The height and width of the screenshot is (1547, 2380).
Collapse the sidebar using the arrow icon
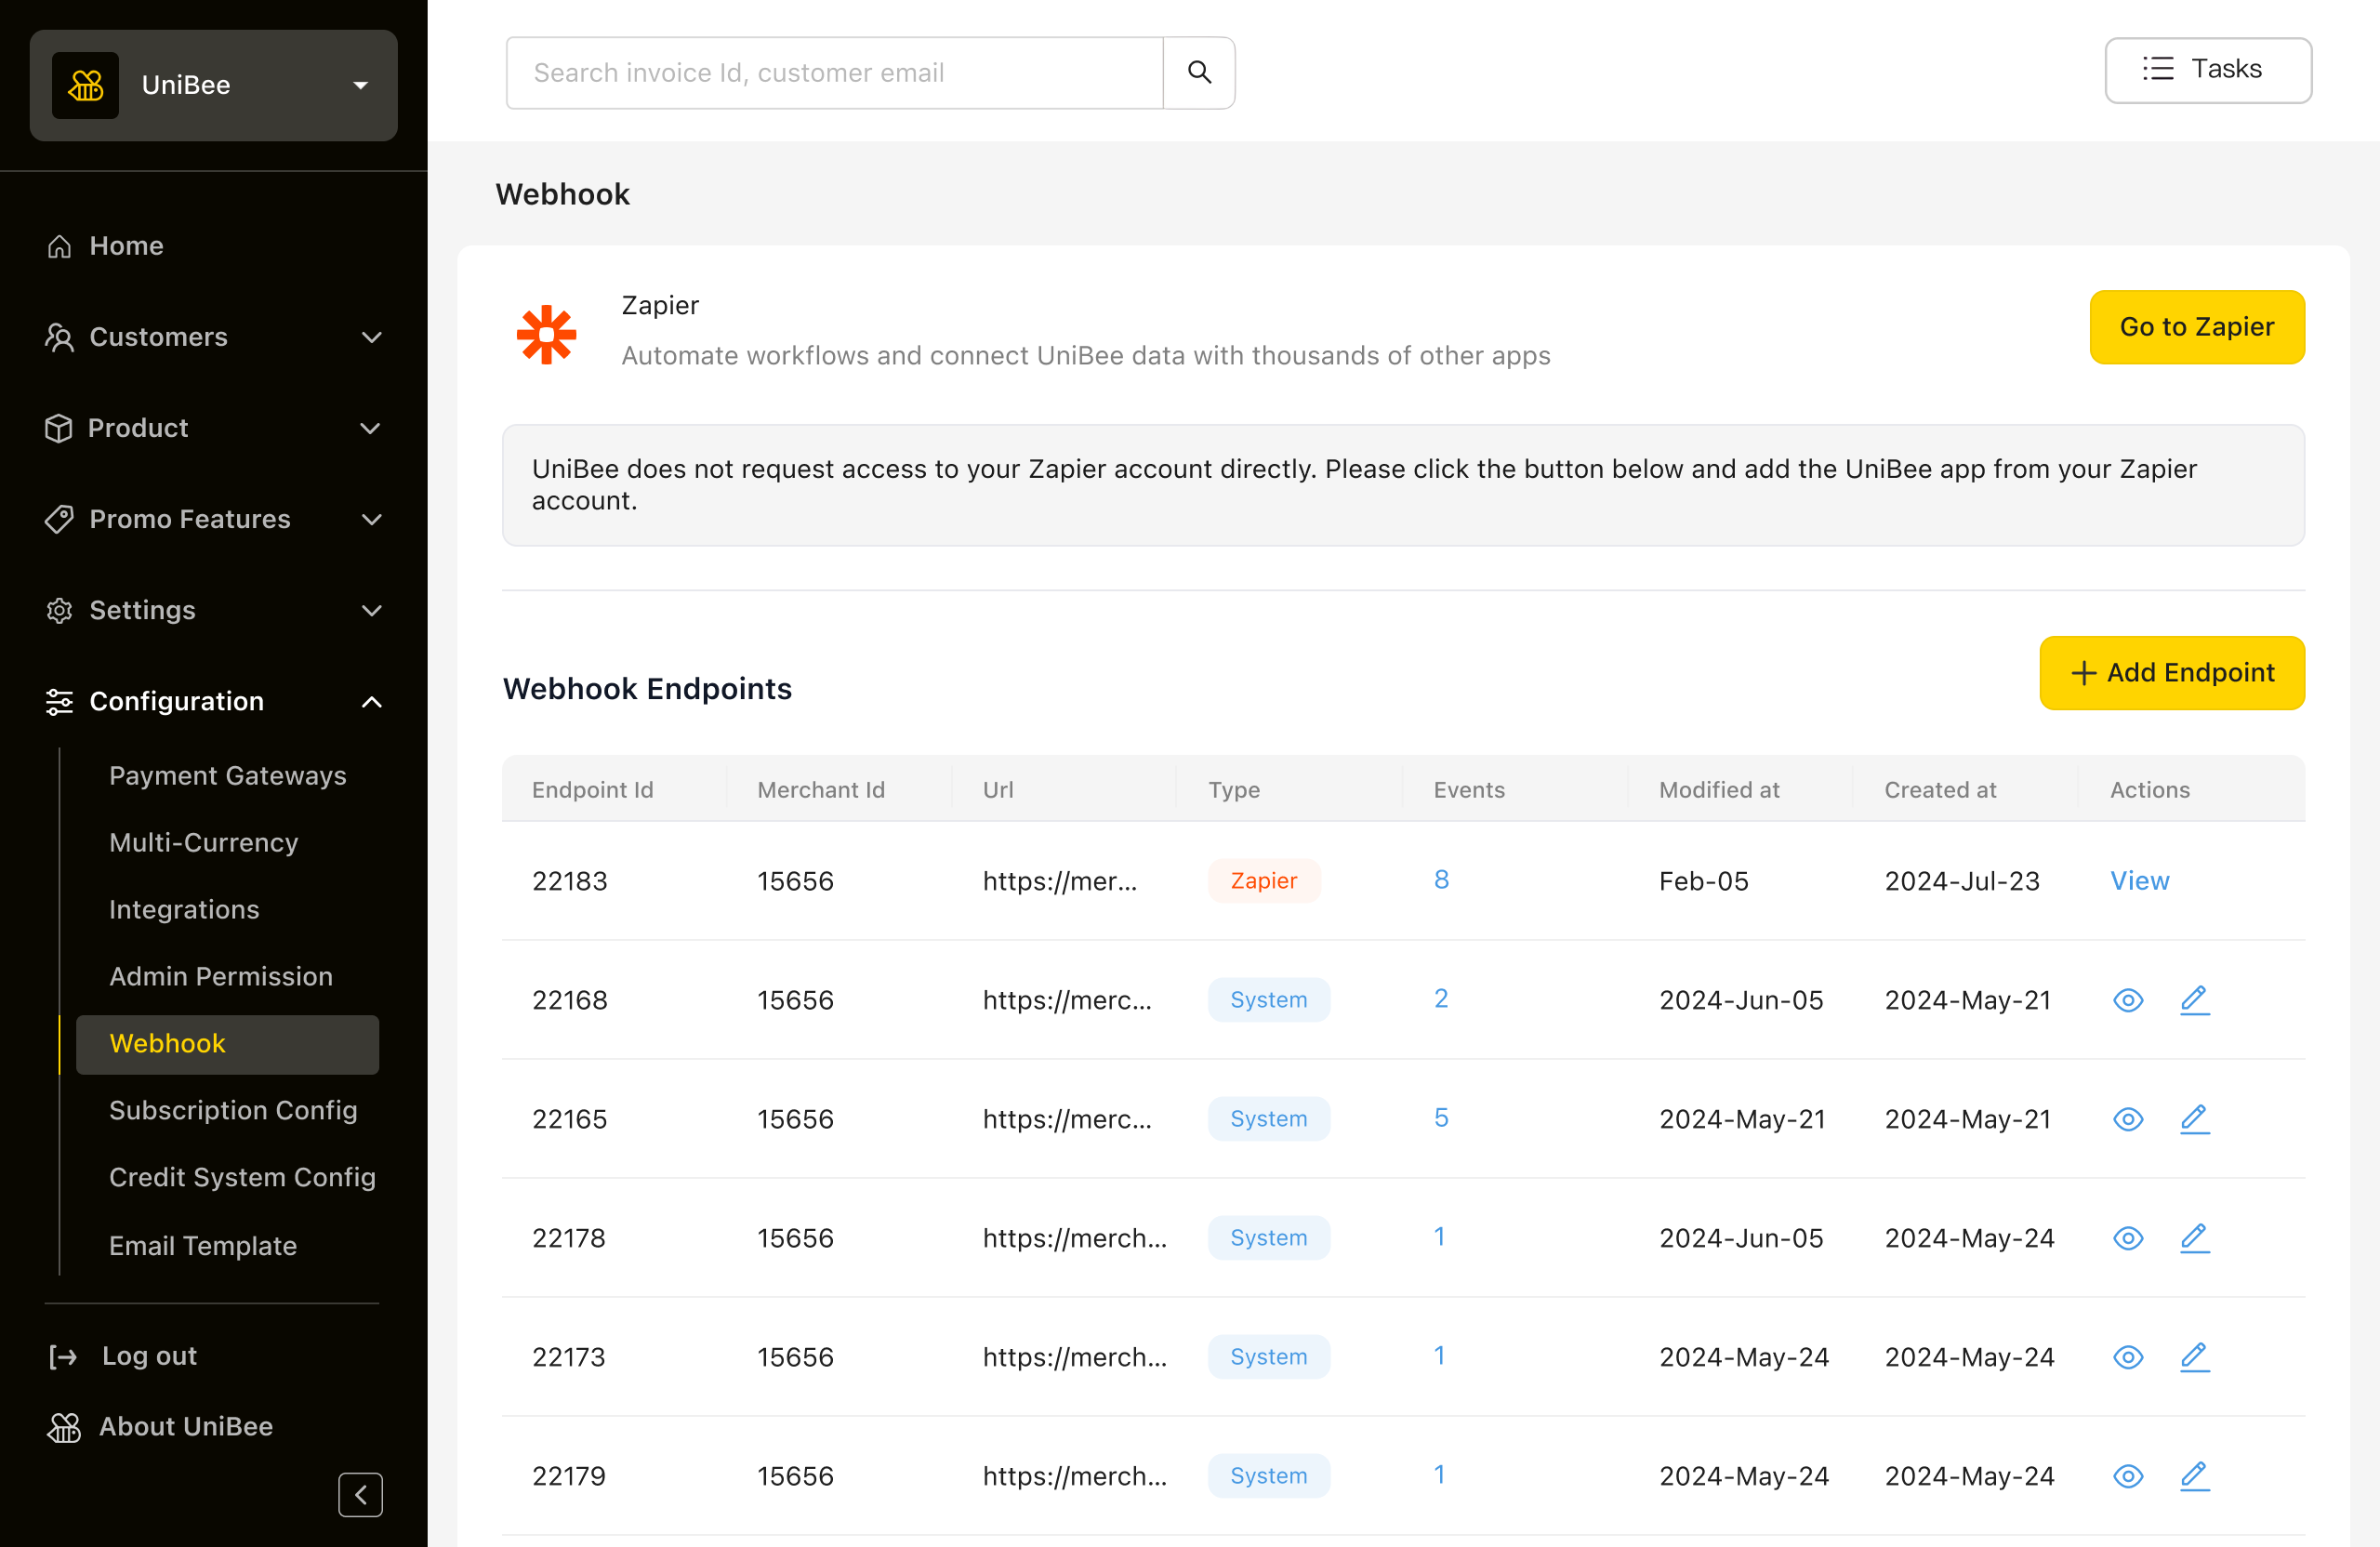coord(360,1494)
